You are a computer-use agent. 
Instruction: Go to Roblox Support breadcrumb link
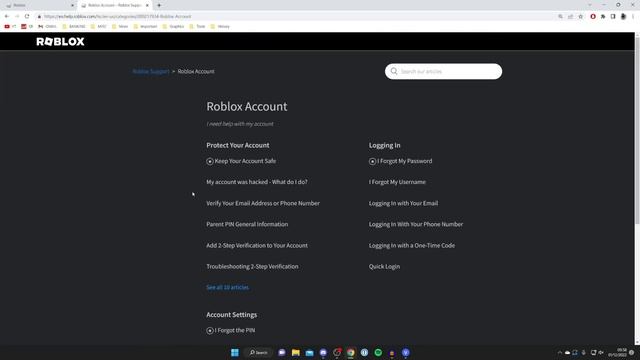click(x=151, y=71)
